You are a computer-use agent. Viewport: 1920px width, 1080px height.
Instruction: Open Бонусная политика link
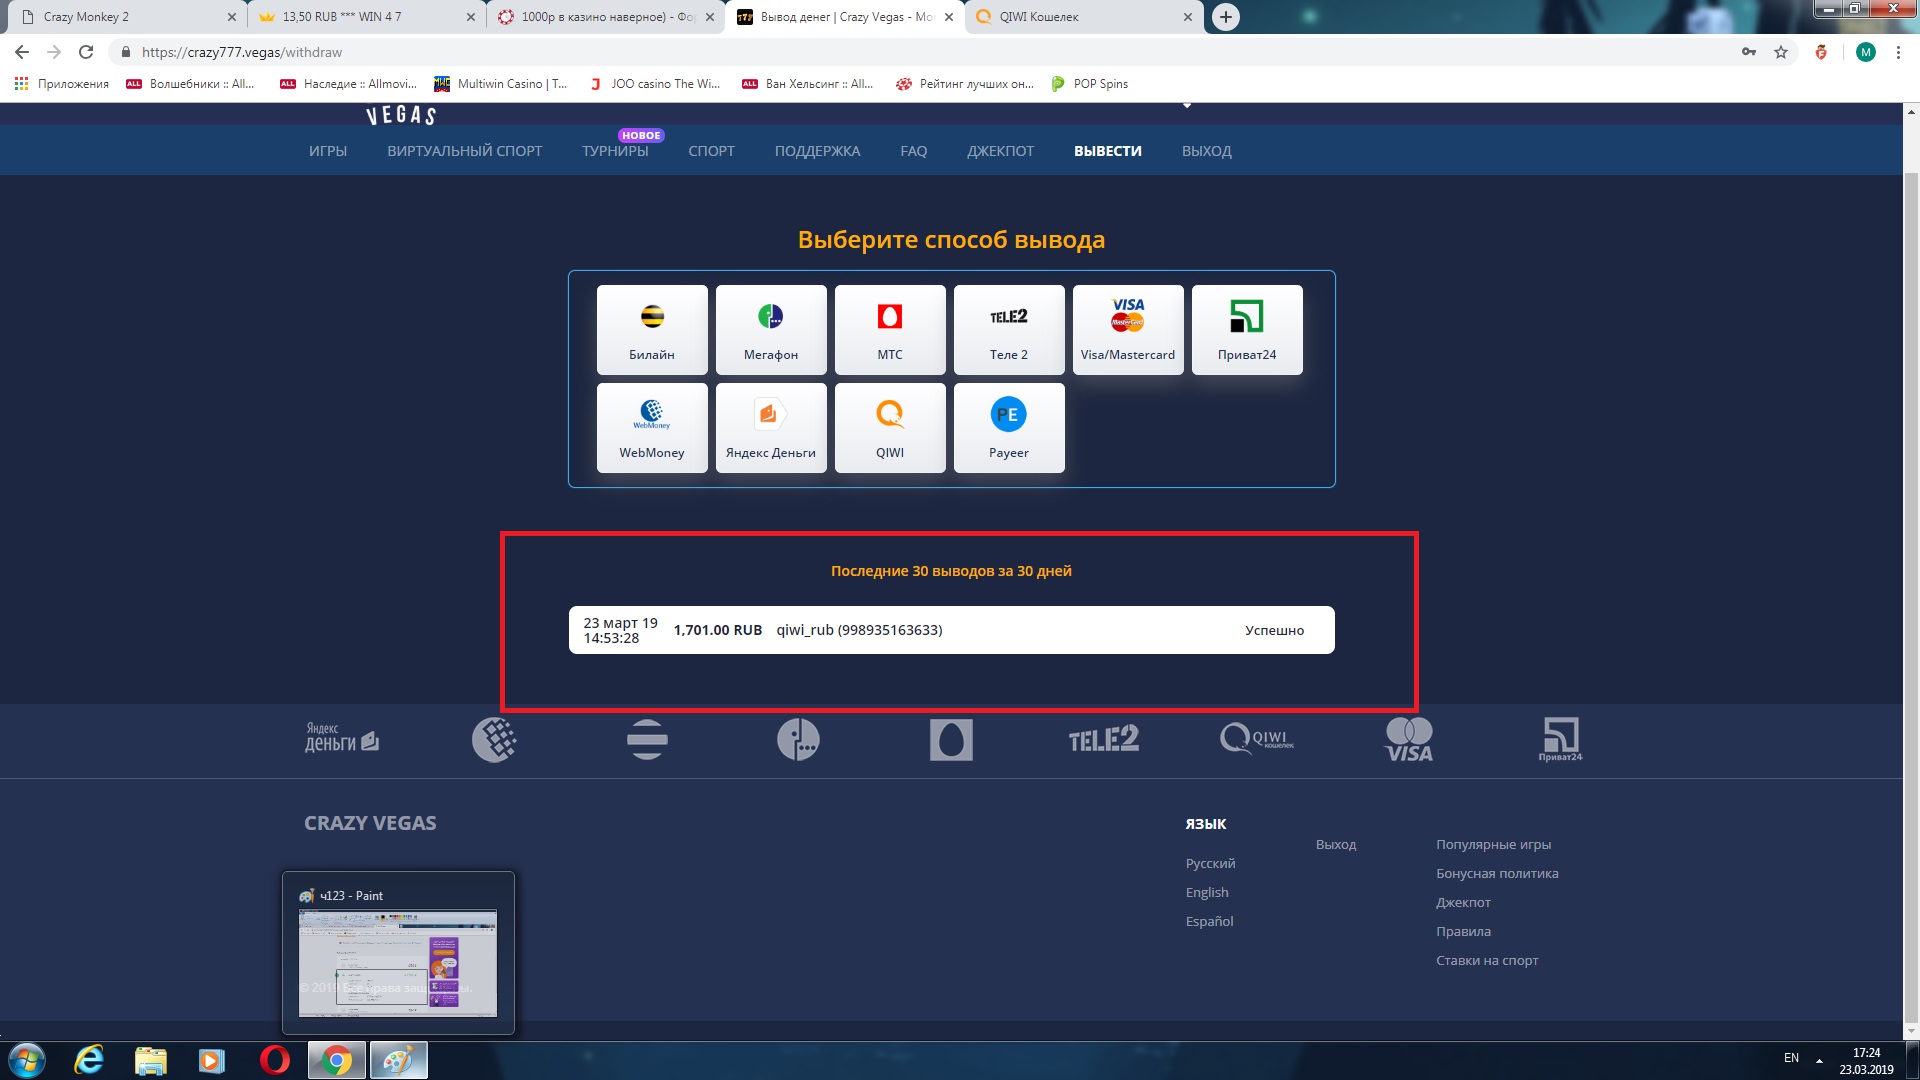(x=1497, y=873)
